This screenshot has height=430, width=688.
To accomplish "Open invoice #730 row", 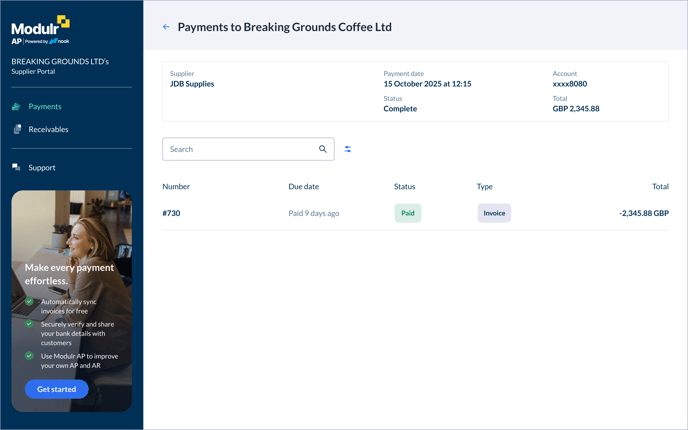I will point(416,213).
